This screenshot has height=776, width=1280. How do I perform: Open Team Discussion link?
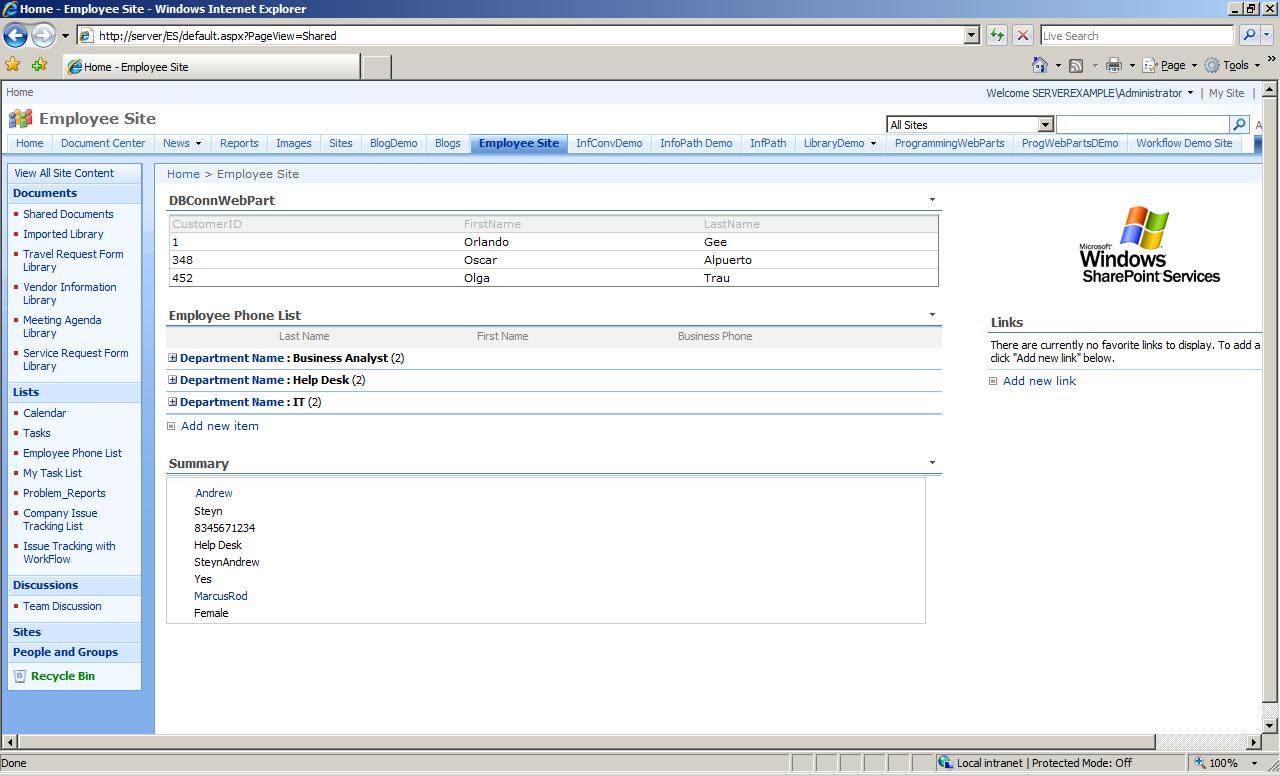[62, 606]
